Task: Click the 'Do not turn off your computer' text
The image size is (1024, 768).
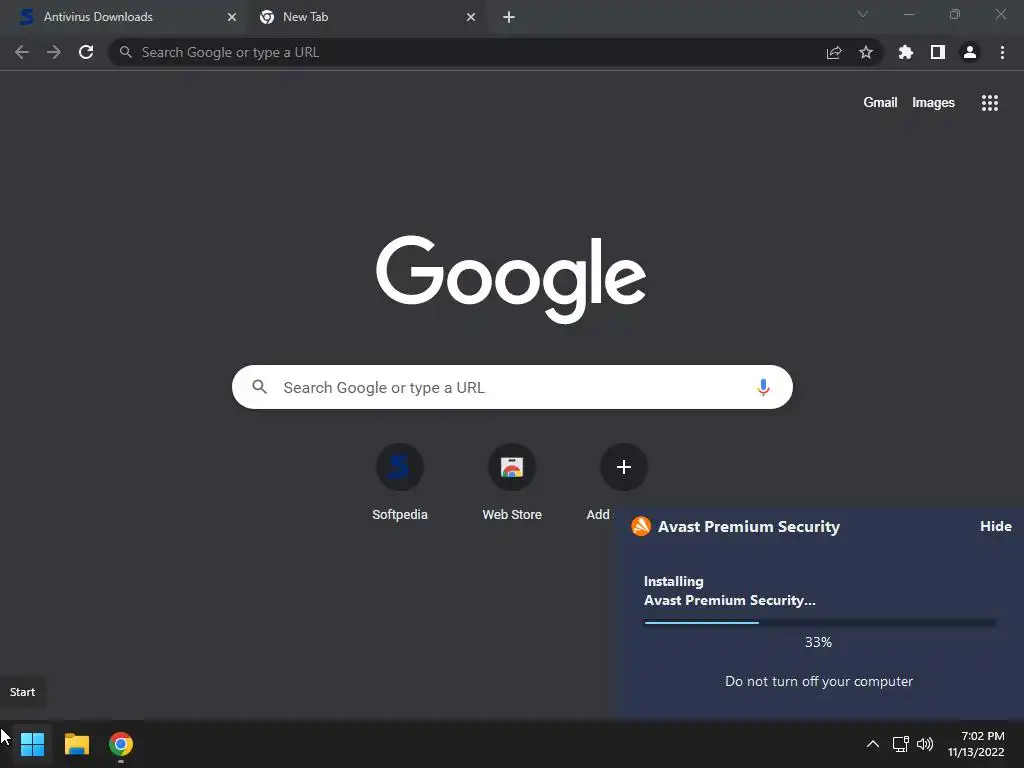Action: (819, 681)
